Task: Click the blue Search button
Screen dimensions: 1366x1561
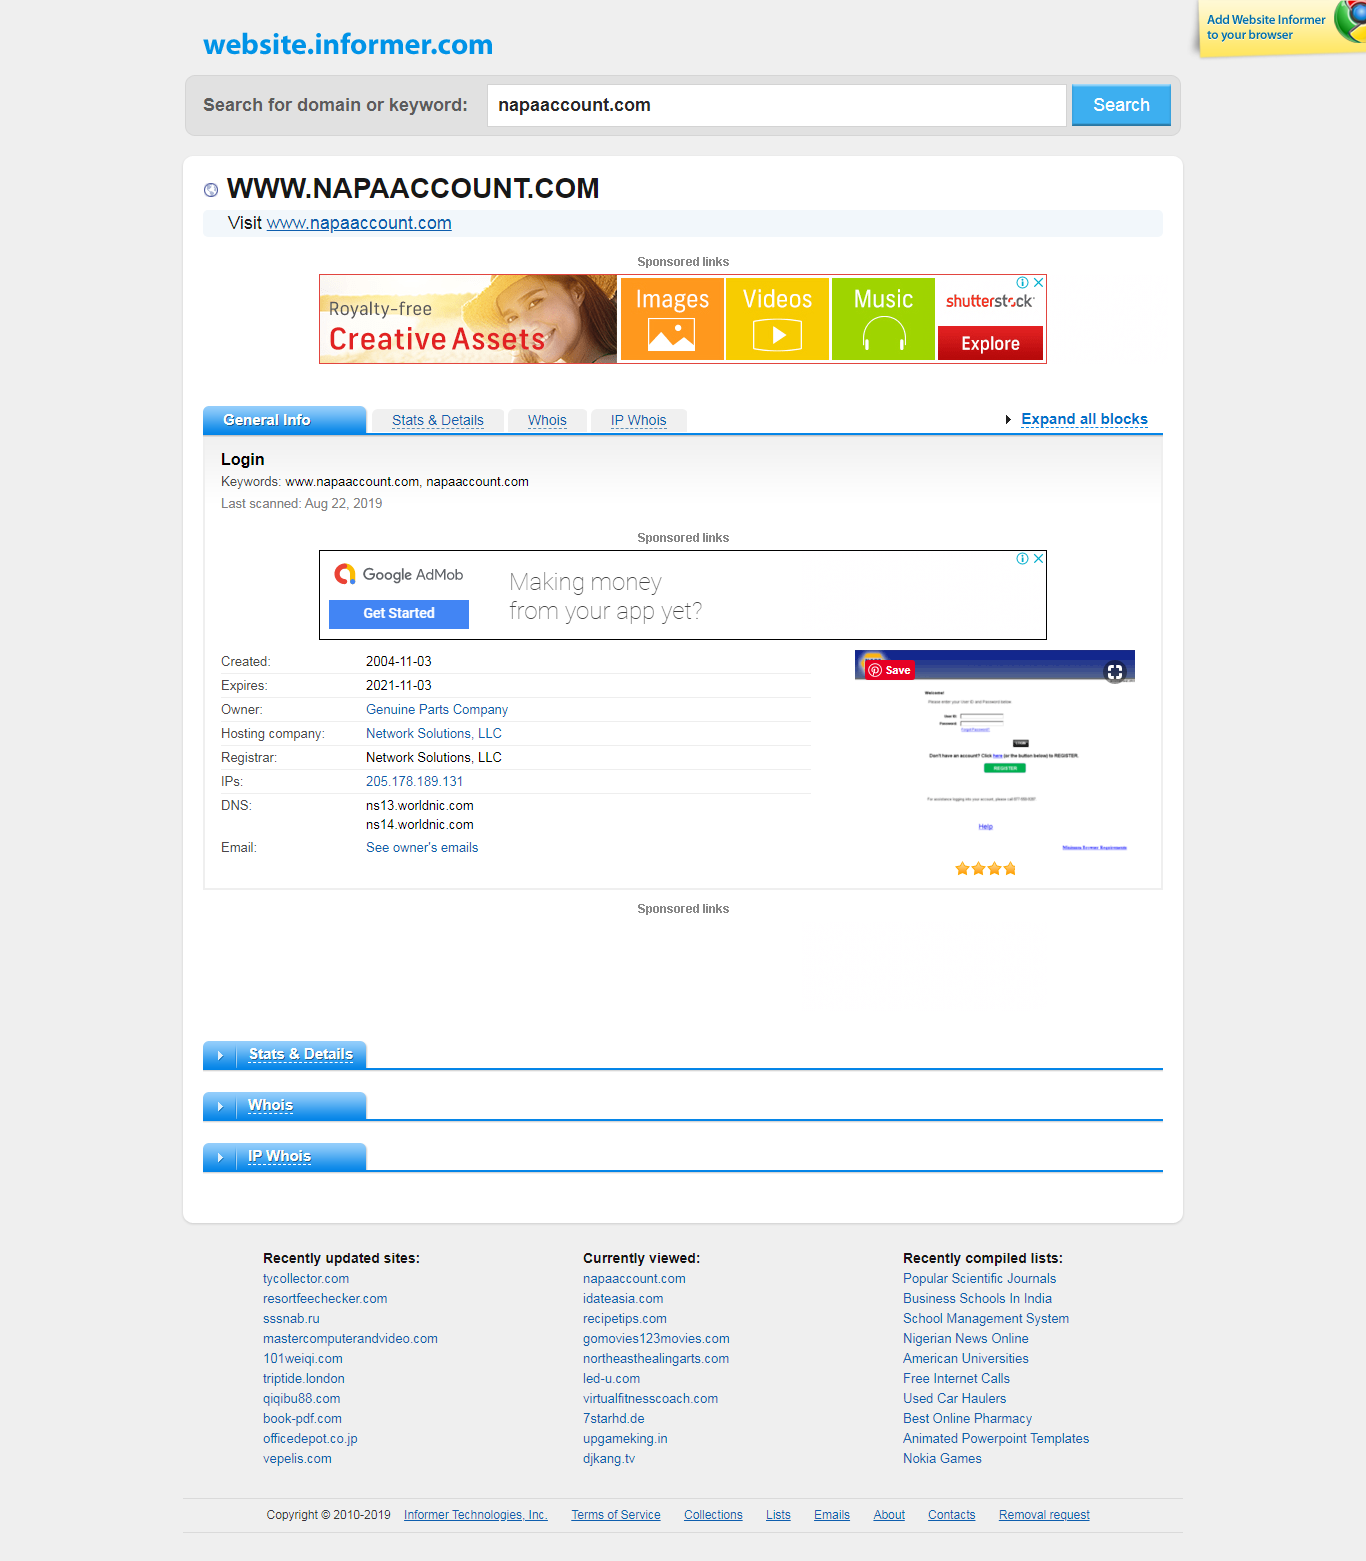Action: pyautogui.click(x=1121, y=105)
